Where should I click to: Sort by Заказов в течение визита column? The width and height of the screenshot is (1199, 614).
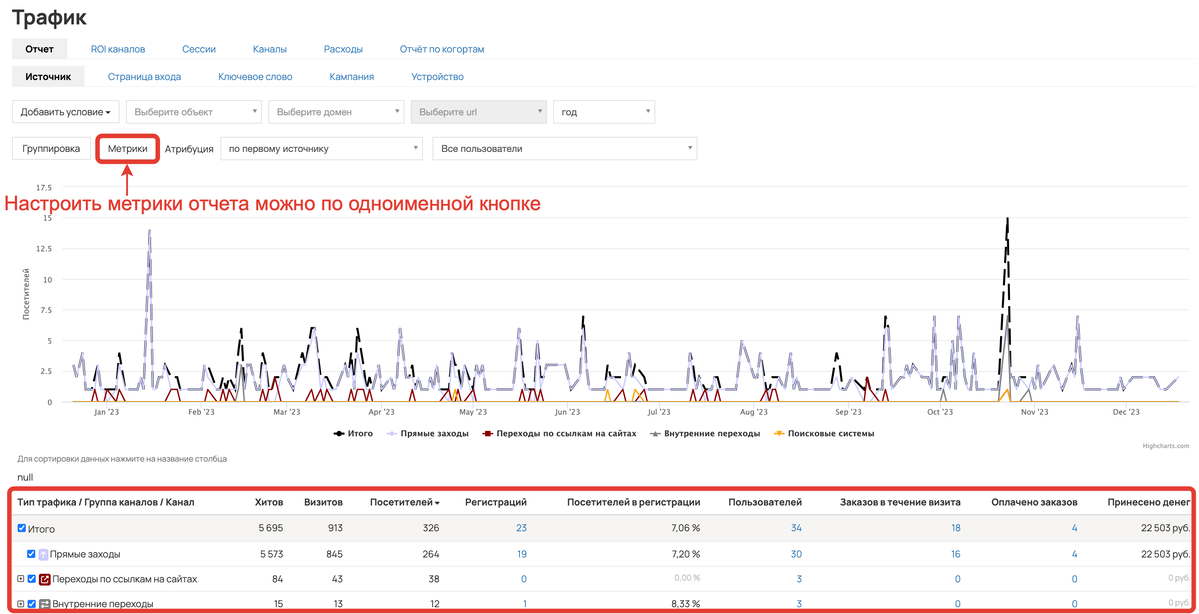coord(901,502)
